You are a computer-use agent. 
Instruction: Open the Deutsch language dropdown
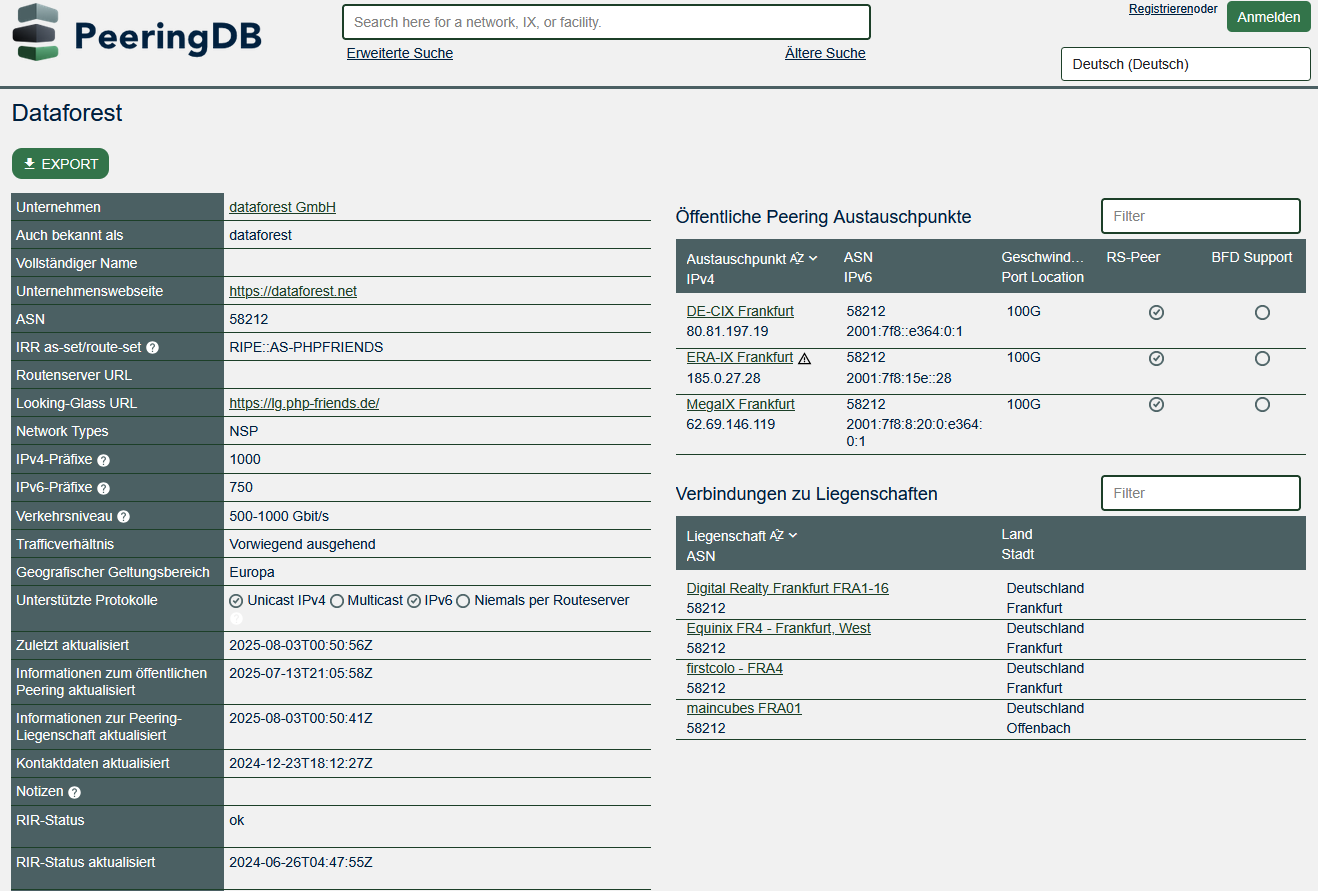[x=1185, y=64]
